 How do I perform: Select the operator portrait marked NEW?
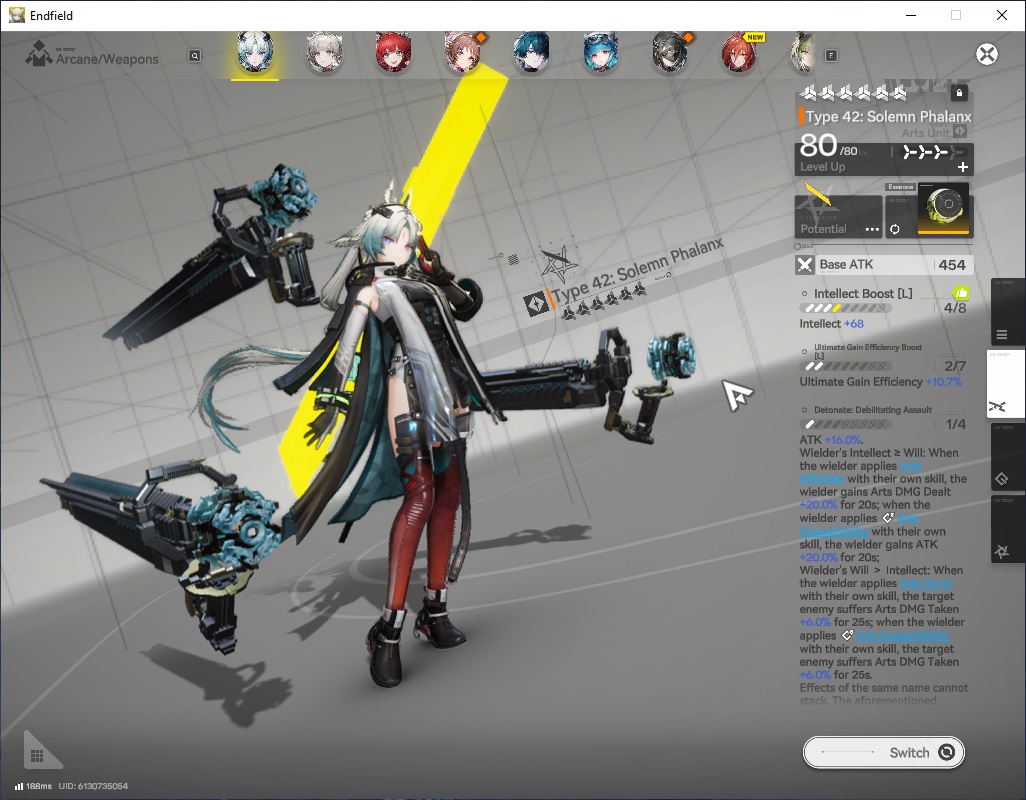(x=740, y=52)
